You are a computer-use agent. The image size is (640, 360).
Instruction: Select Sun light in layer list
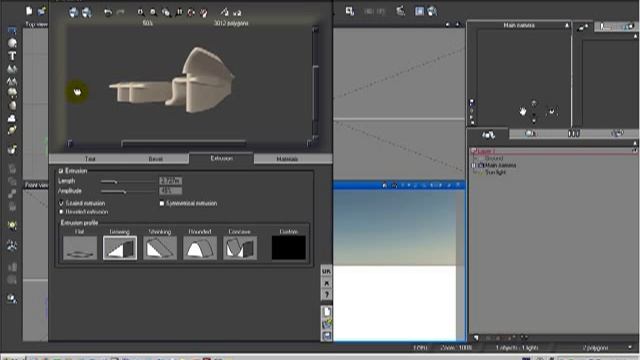click(496, 172)
